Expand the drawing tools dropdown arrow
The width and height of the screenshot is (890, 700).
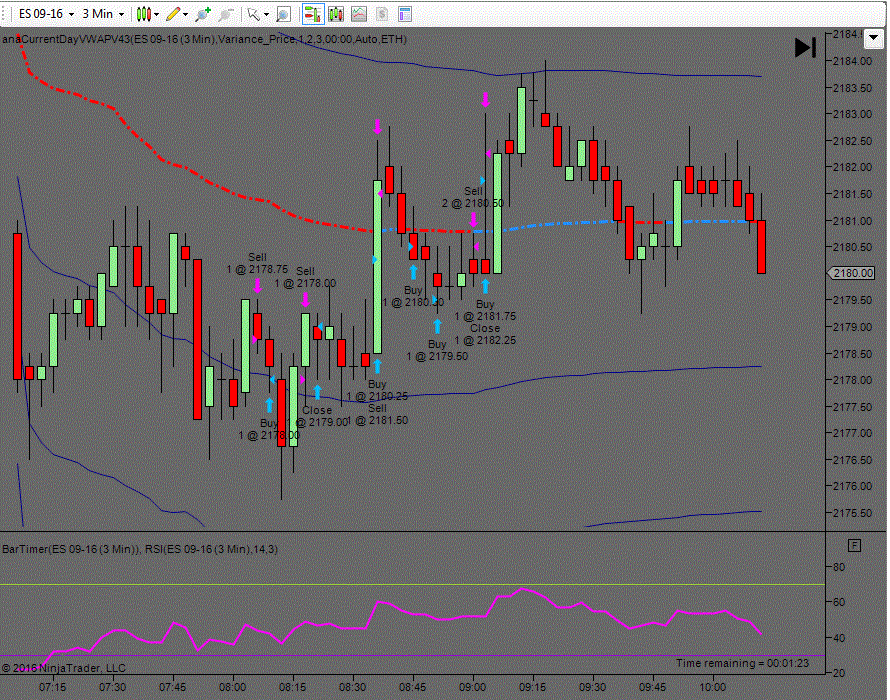(x=186, y=14)
